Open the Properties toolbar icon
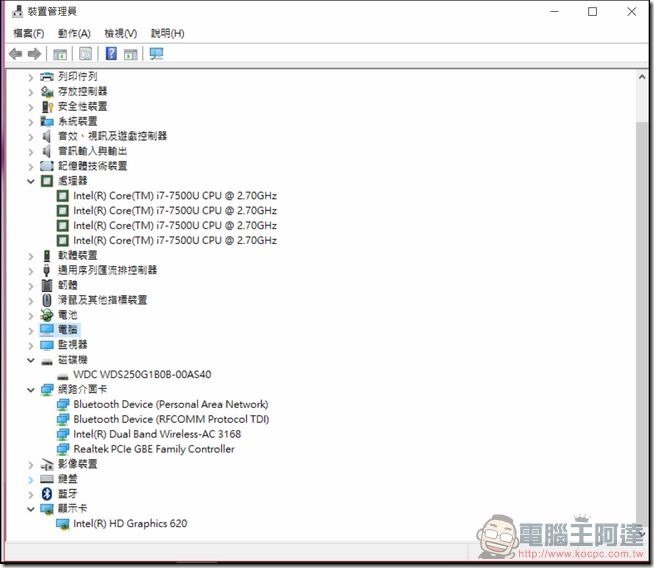Screen dimensions: 654x568 pos(86,54)
